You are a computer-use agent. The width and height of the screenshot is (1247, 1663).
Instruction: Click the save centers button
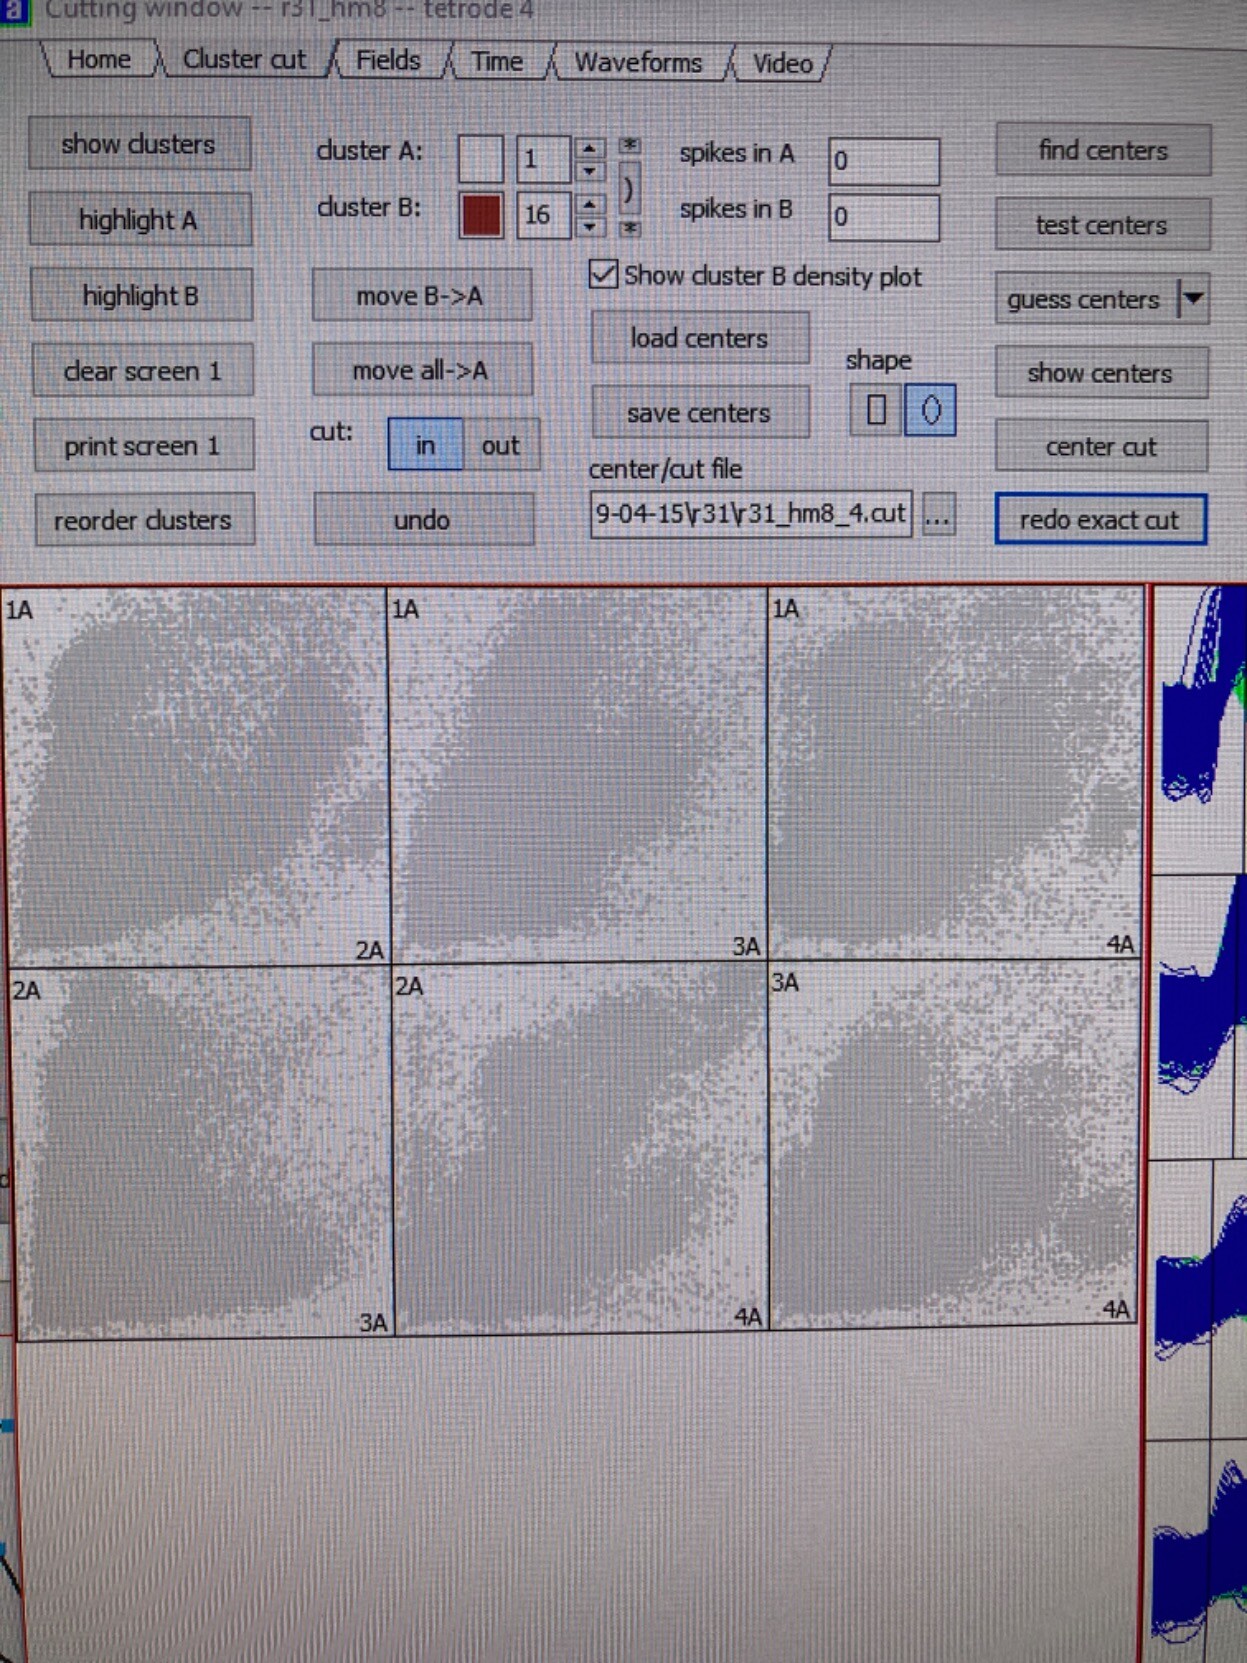[700, 413]
